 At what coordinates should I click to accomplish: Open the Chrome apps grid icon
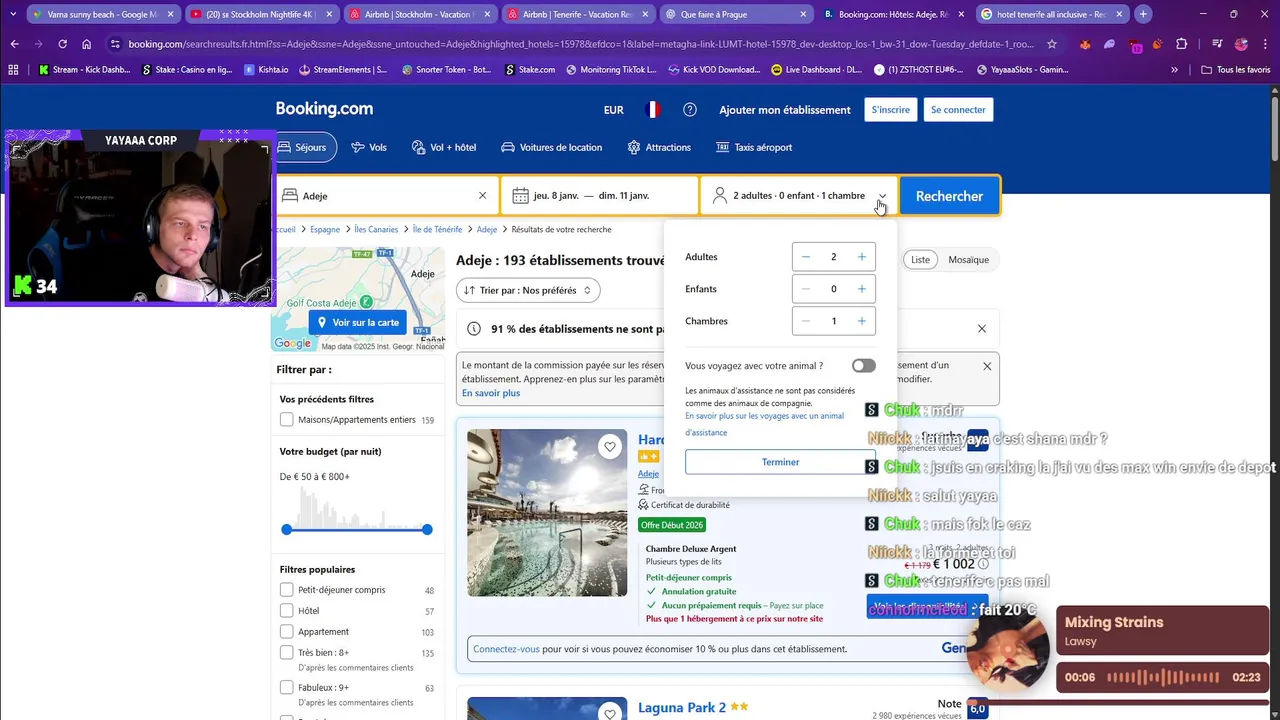click(13, 70)
